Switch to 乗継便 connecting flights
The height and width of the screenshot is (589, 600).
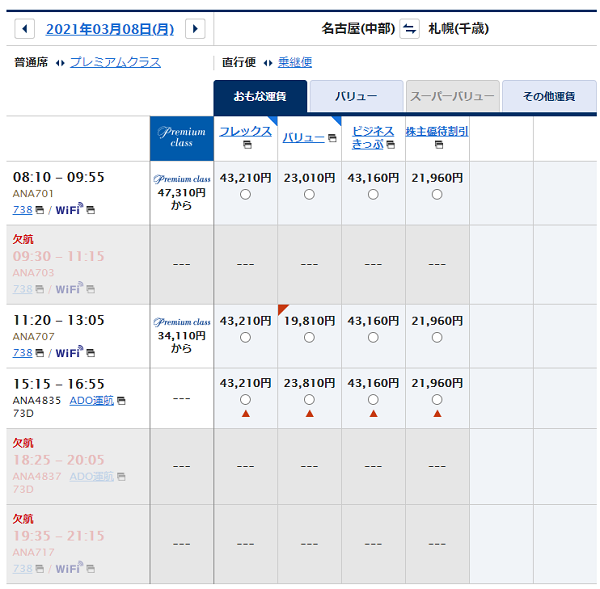point(295,62)
